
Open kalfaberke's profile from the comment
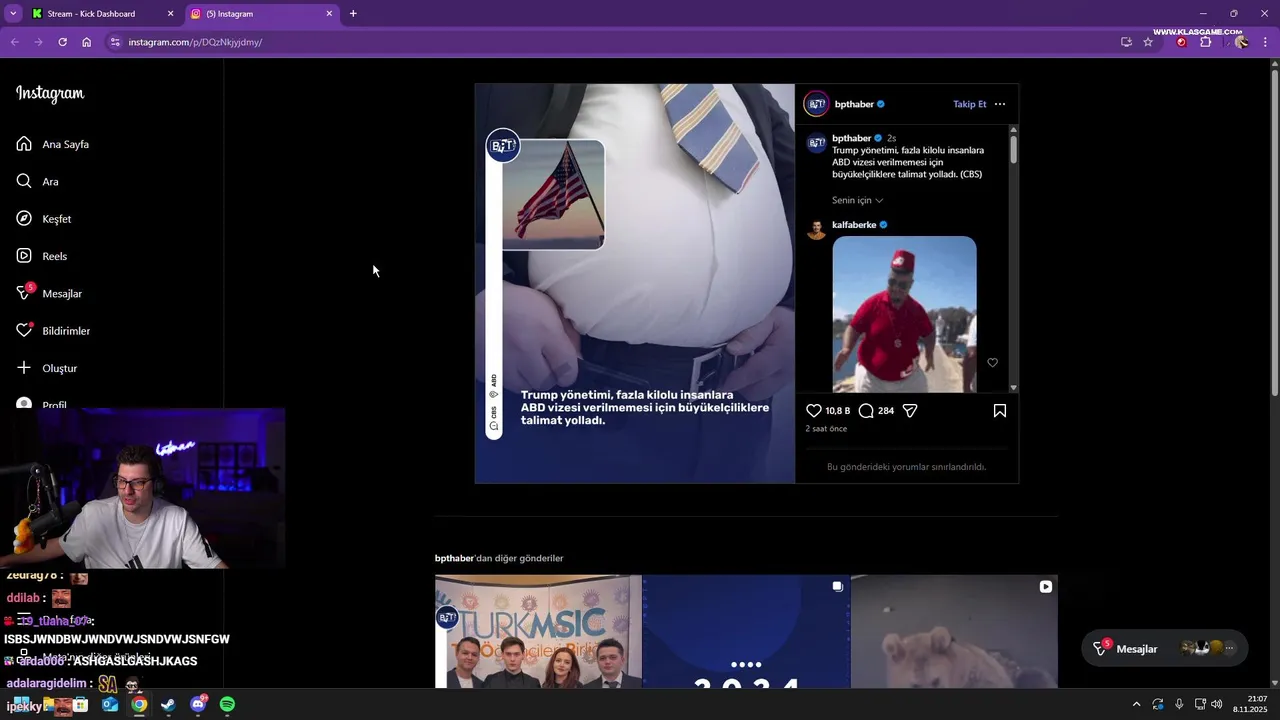pos(854,225)
